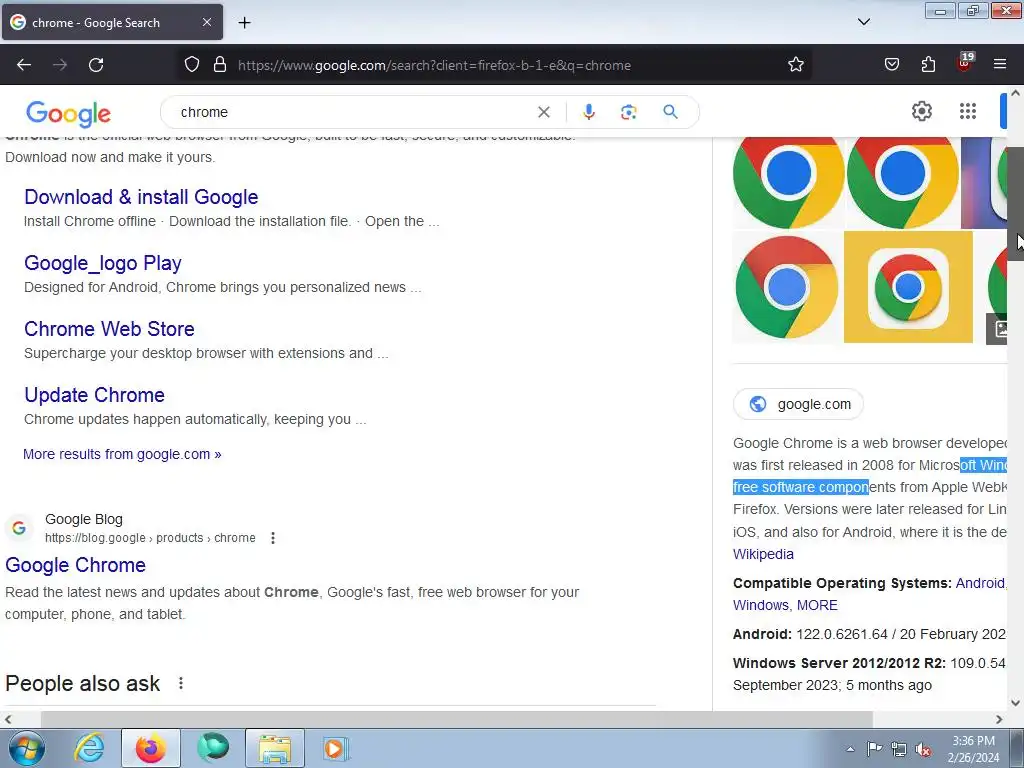Bookmark this page with the star
1024x768 pixels.
[795, 64]
